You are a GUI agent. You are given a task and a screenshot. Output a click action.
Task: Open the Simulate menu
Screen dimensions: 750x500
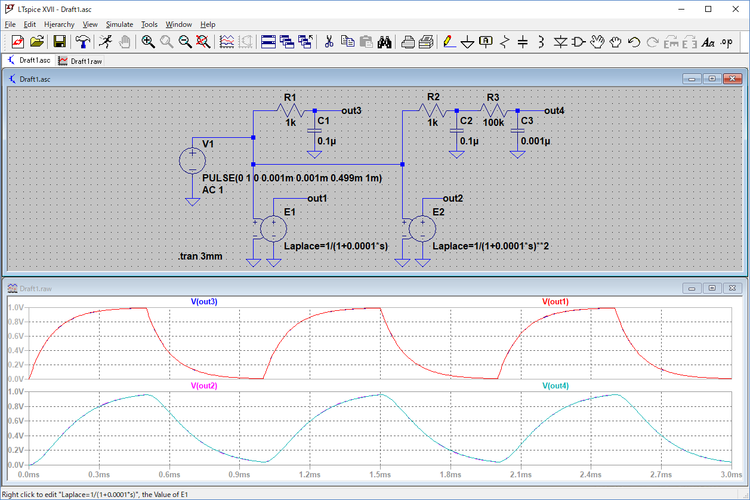pyautogui.click(x=119, y=23)
